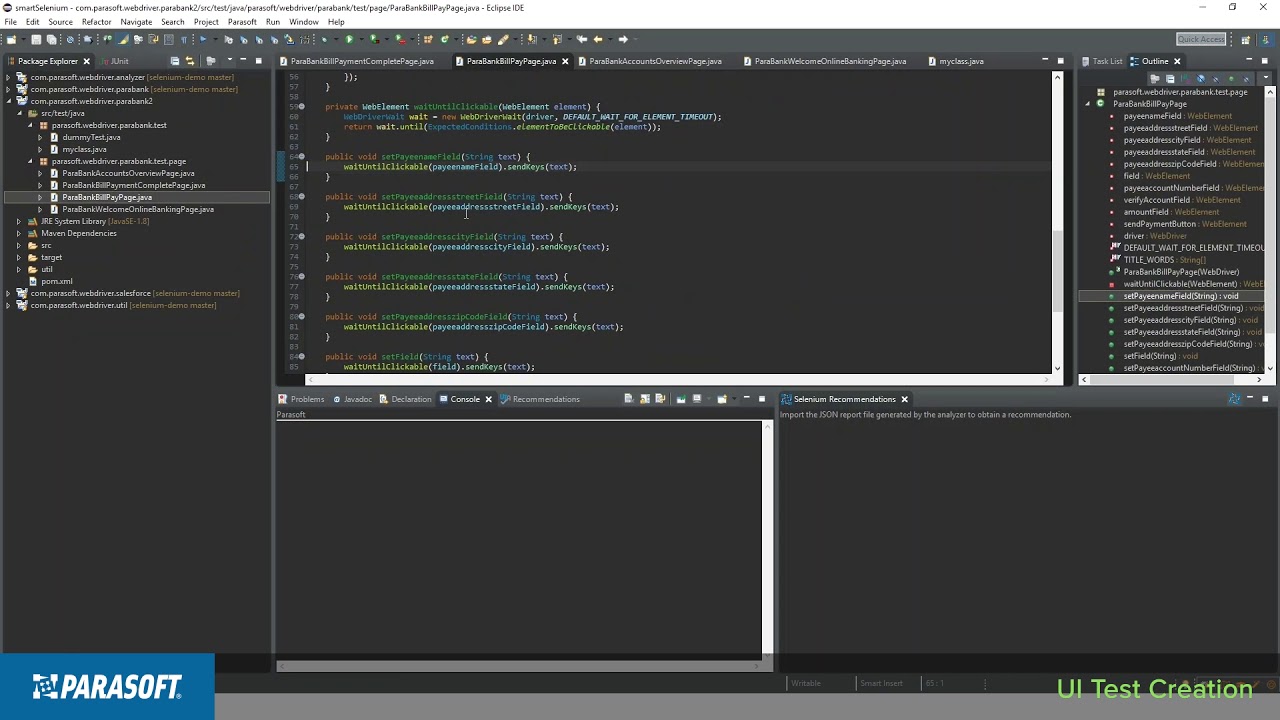1280x720 pixels.
Task: Expand Maven Dependencies node
Action: (x=19, y=233)
